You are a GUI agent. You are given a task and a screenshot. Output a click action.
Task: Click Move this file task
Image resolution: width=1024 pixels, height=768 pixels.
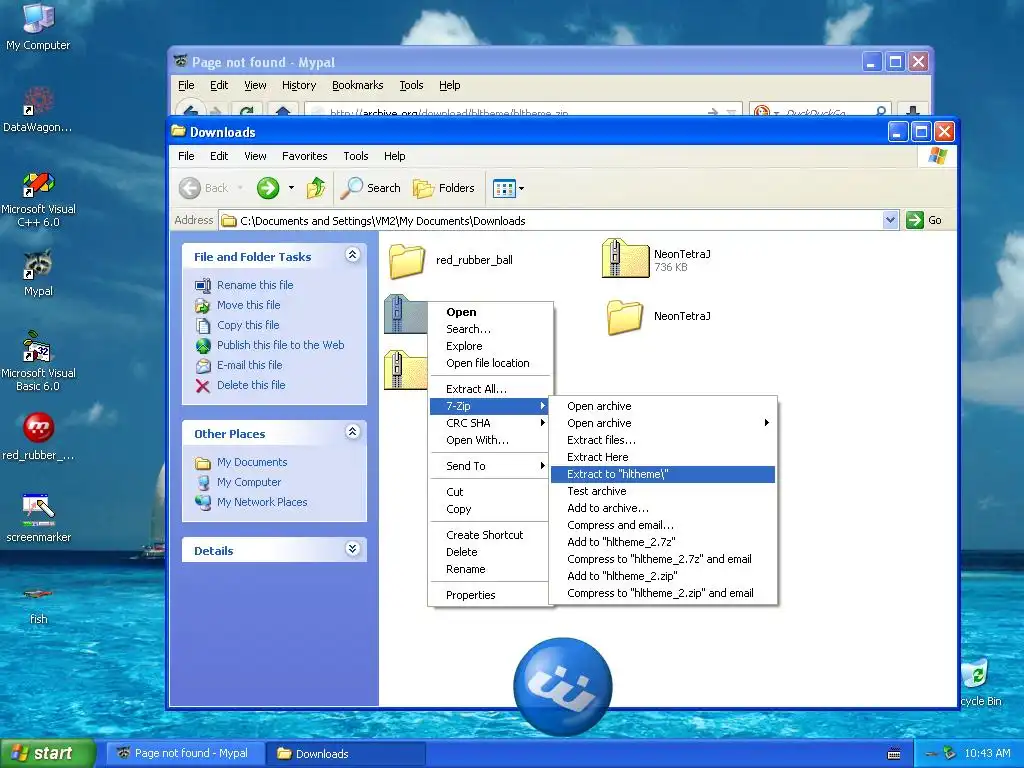coord(248,305)
